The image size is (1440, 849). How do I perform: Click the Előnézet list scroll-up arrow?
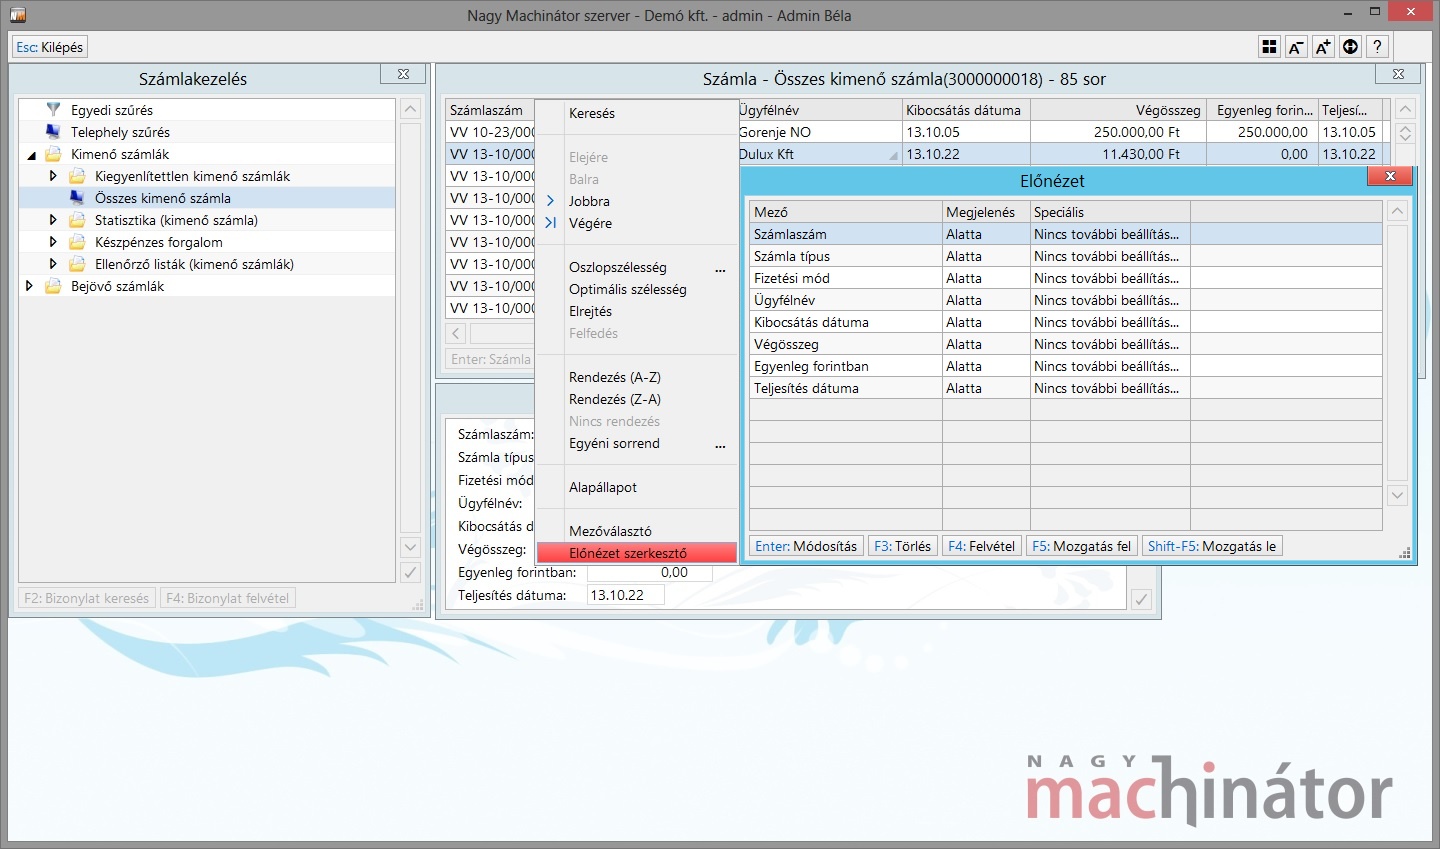click(x=1398, y=211)
